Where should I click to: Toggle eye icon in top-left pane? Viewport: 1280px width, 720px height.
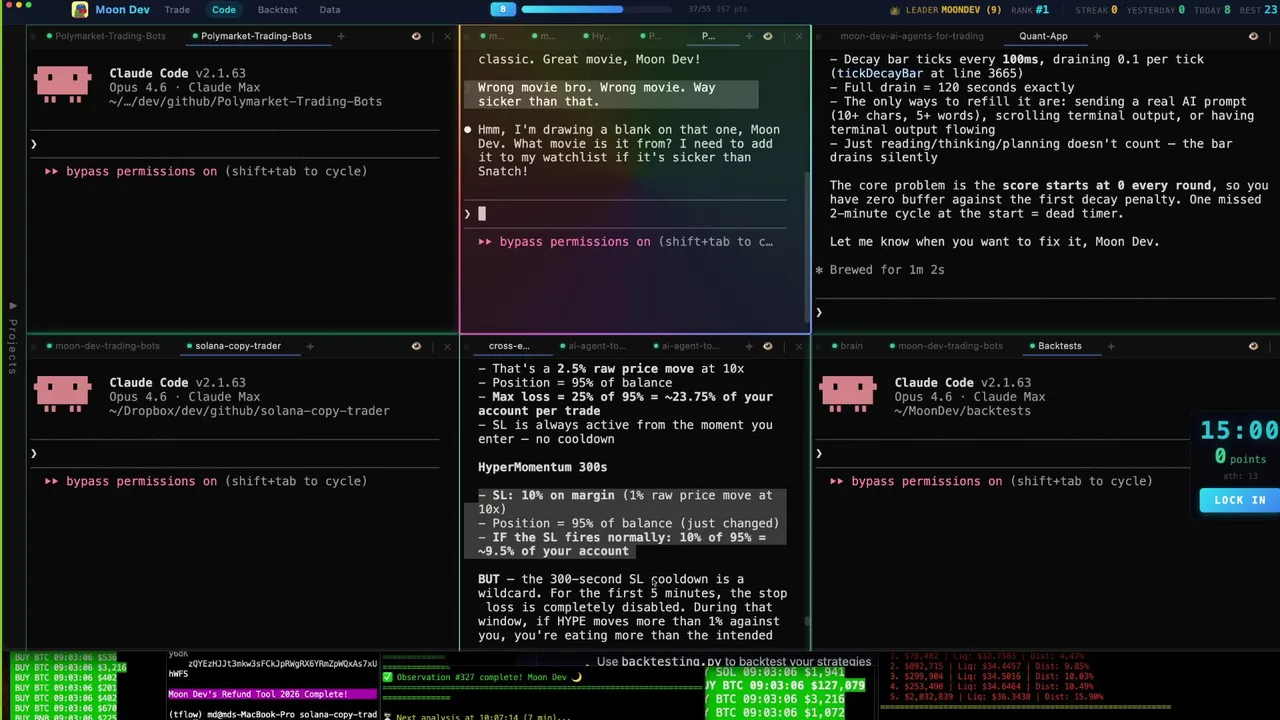tap(416, 36)
